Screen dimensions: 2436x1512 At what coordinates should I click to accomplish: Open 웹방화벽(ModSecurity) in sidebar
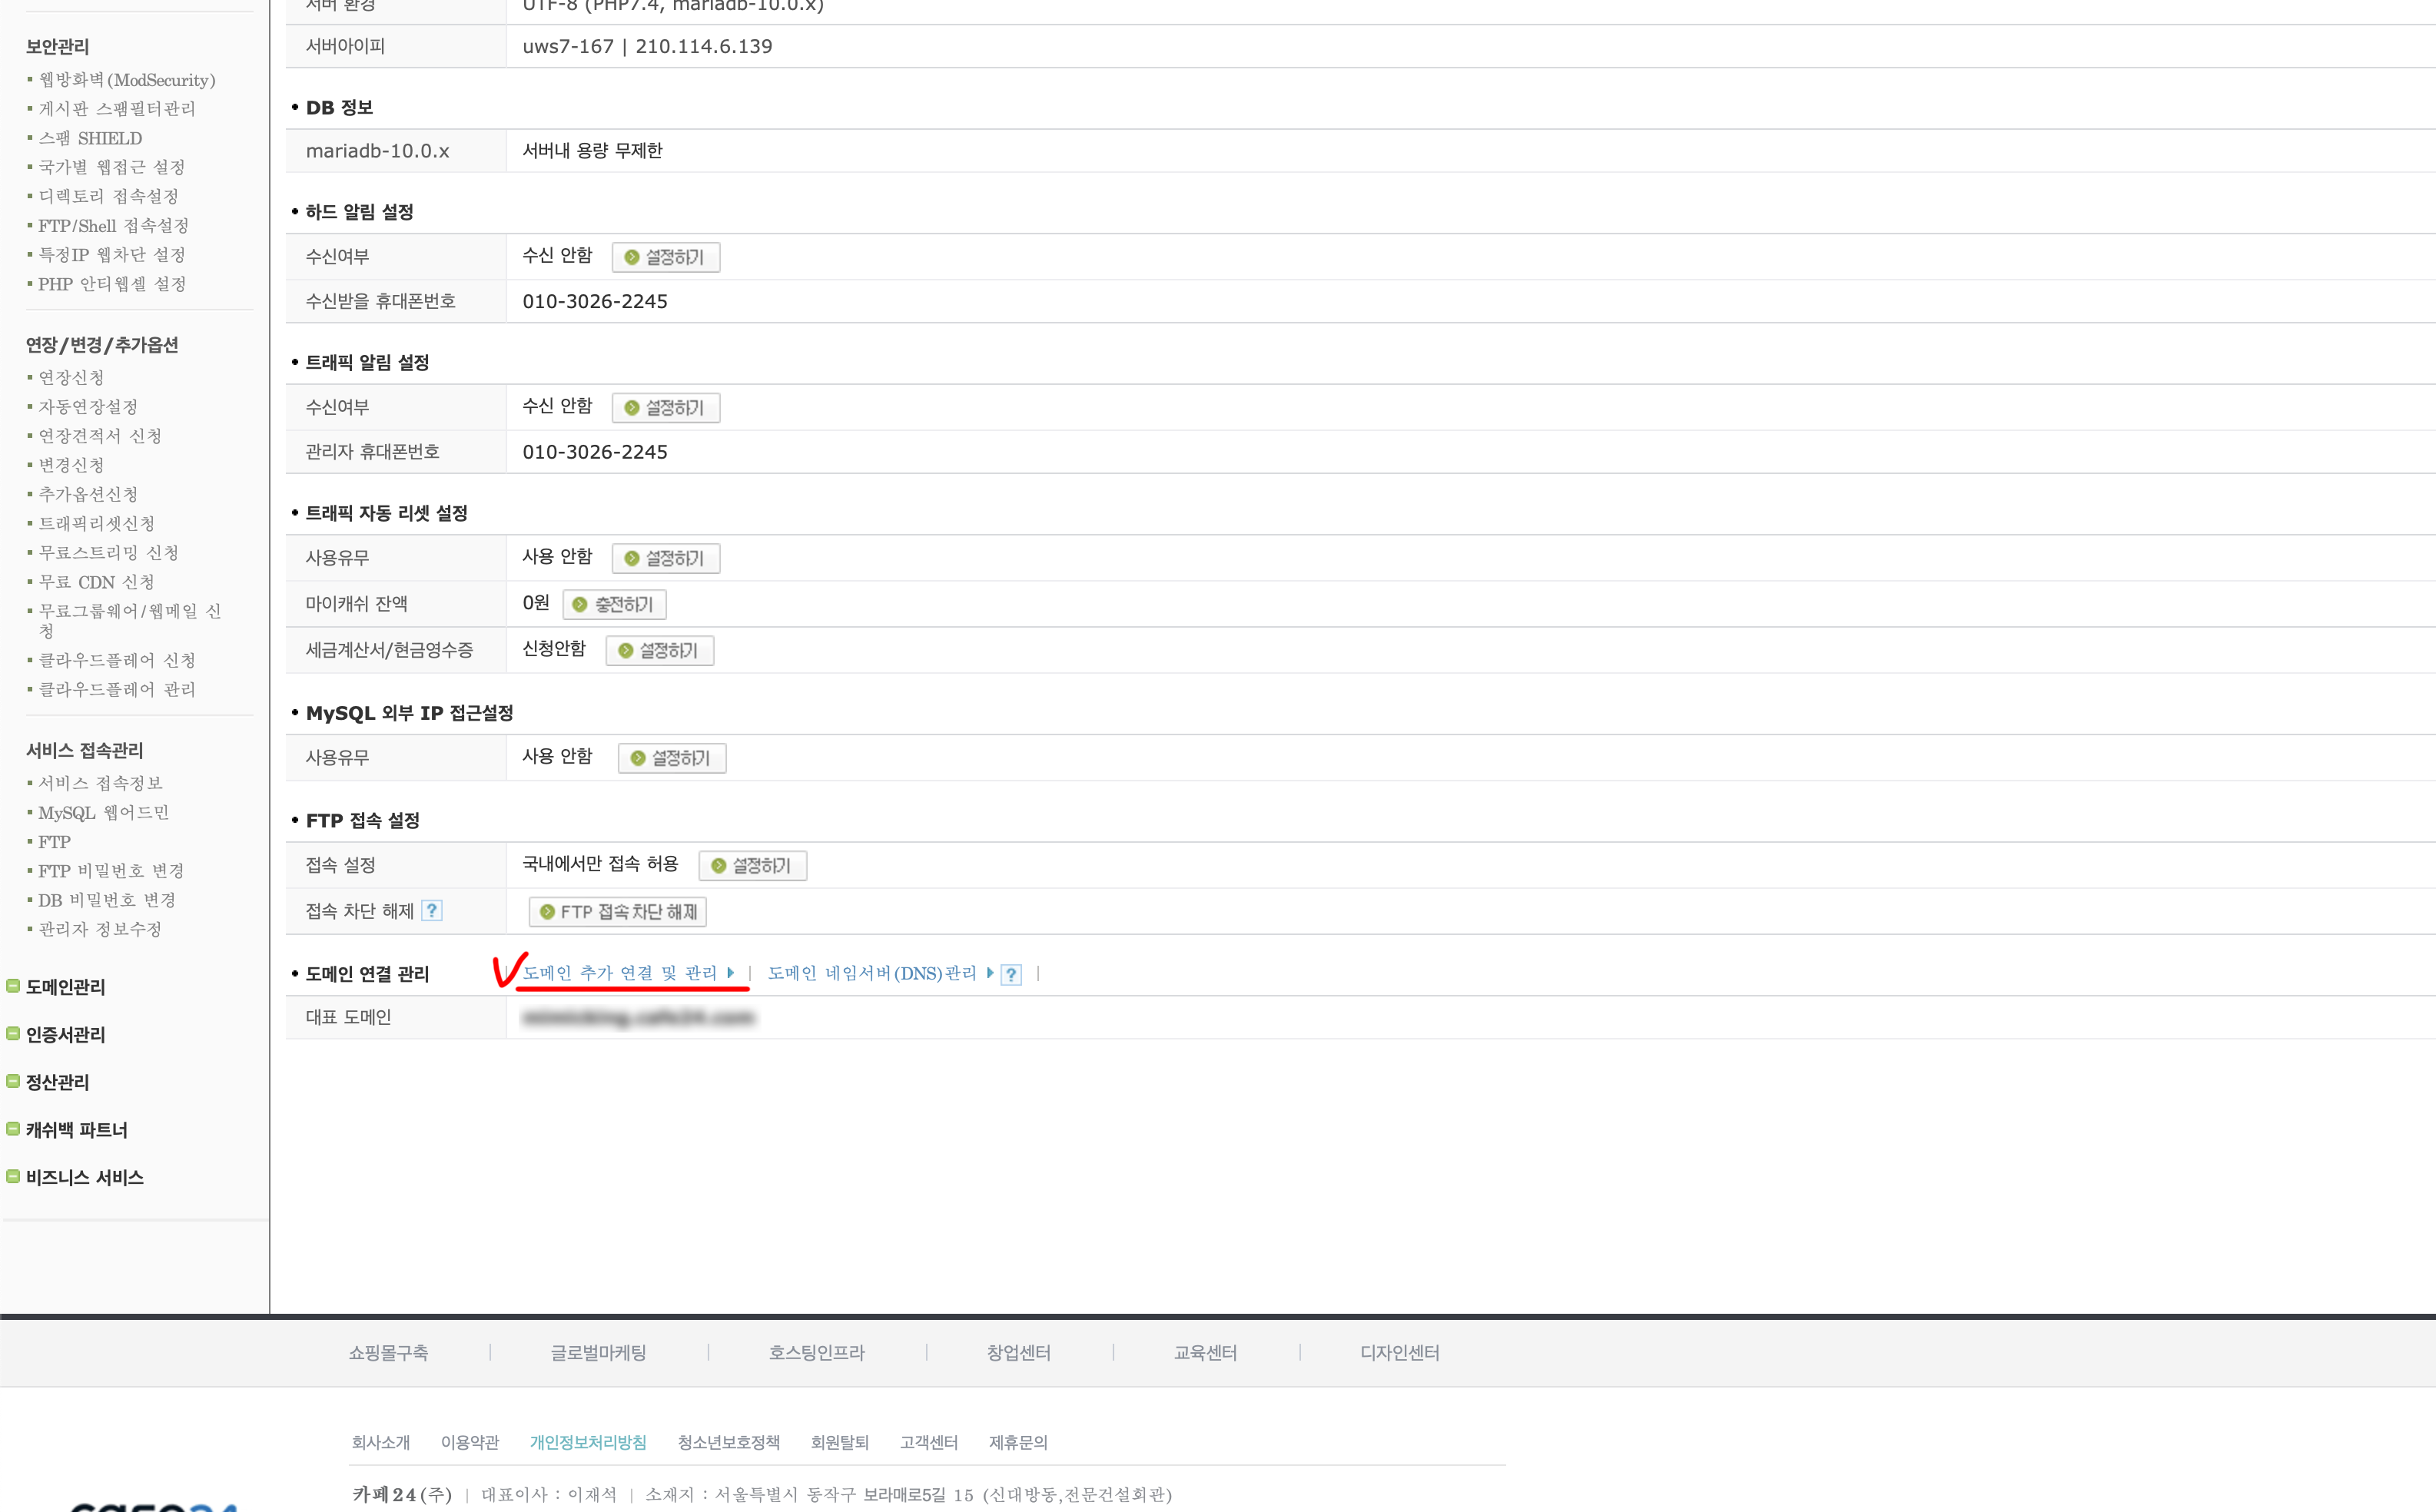click(x=126, y=80)
